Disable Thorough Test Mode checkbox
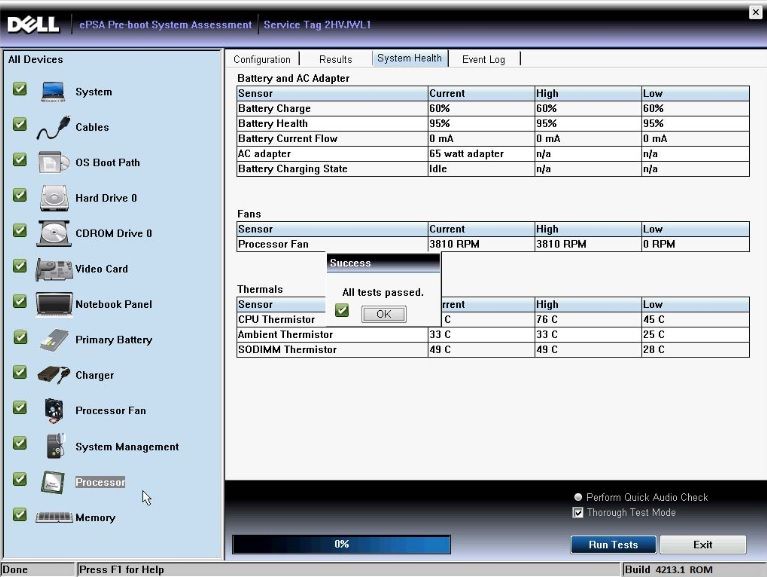The height and width of the screenshot is (577, 767). click(x=578, y=512)
